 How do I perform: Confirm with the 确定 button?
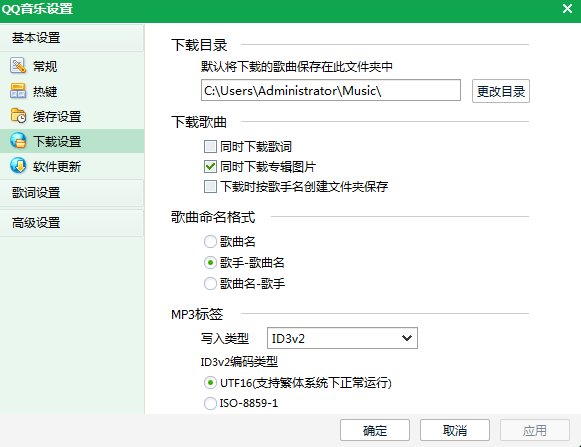[375, 430]
